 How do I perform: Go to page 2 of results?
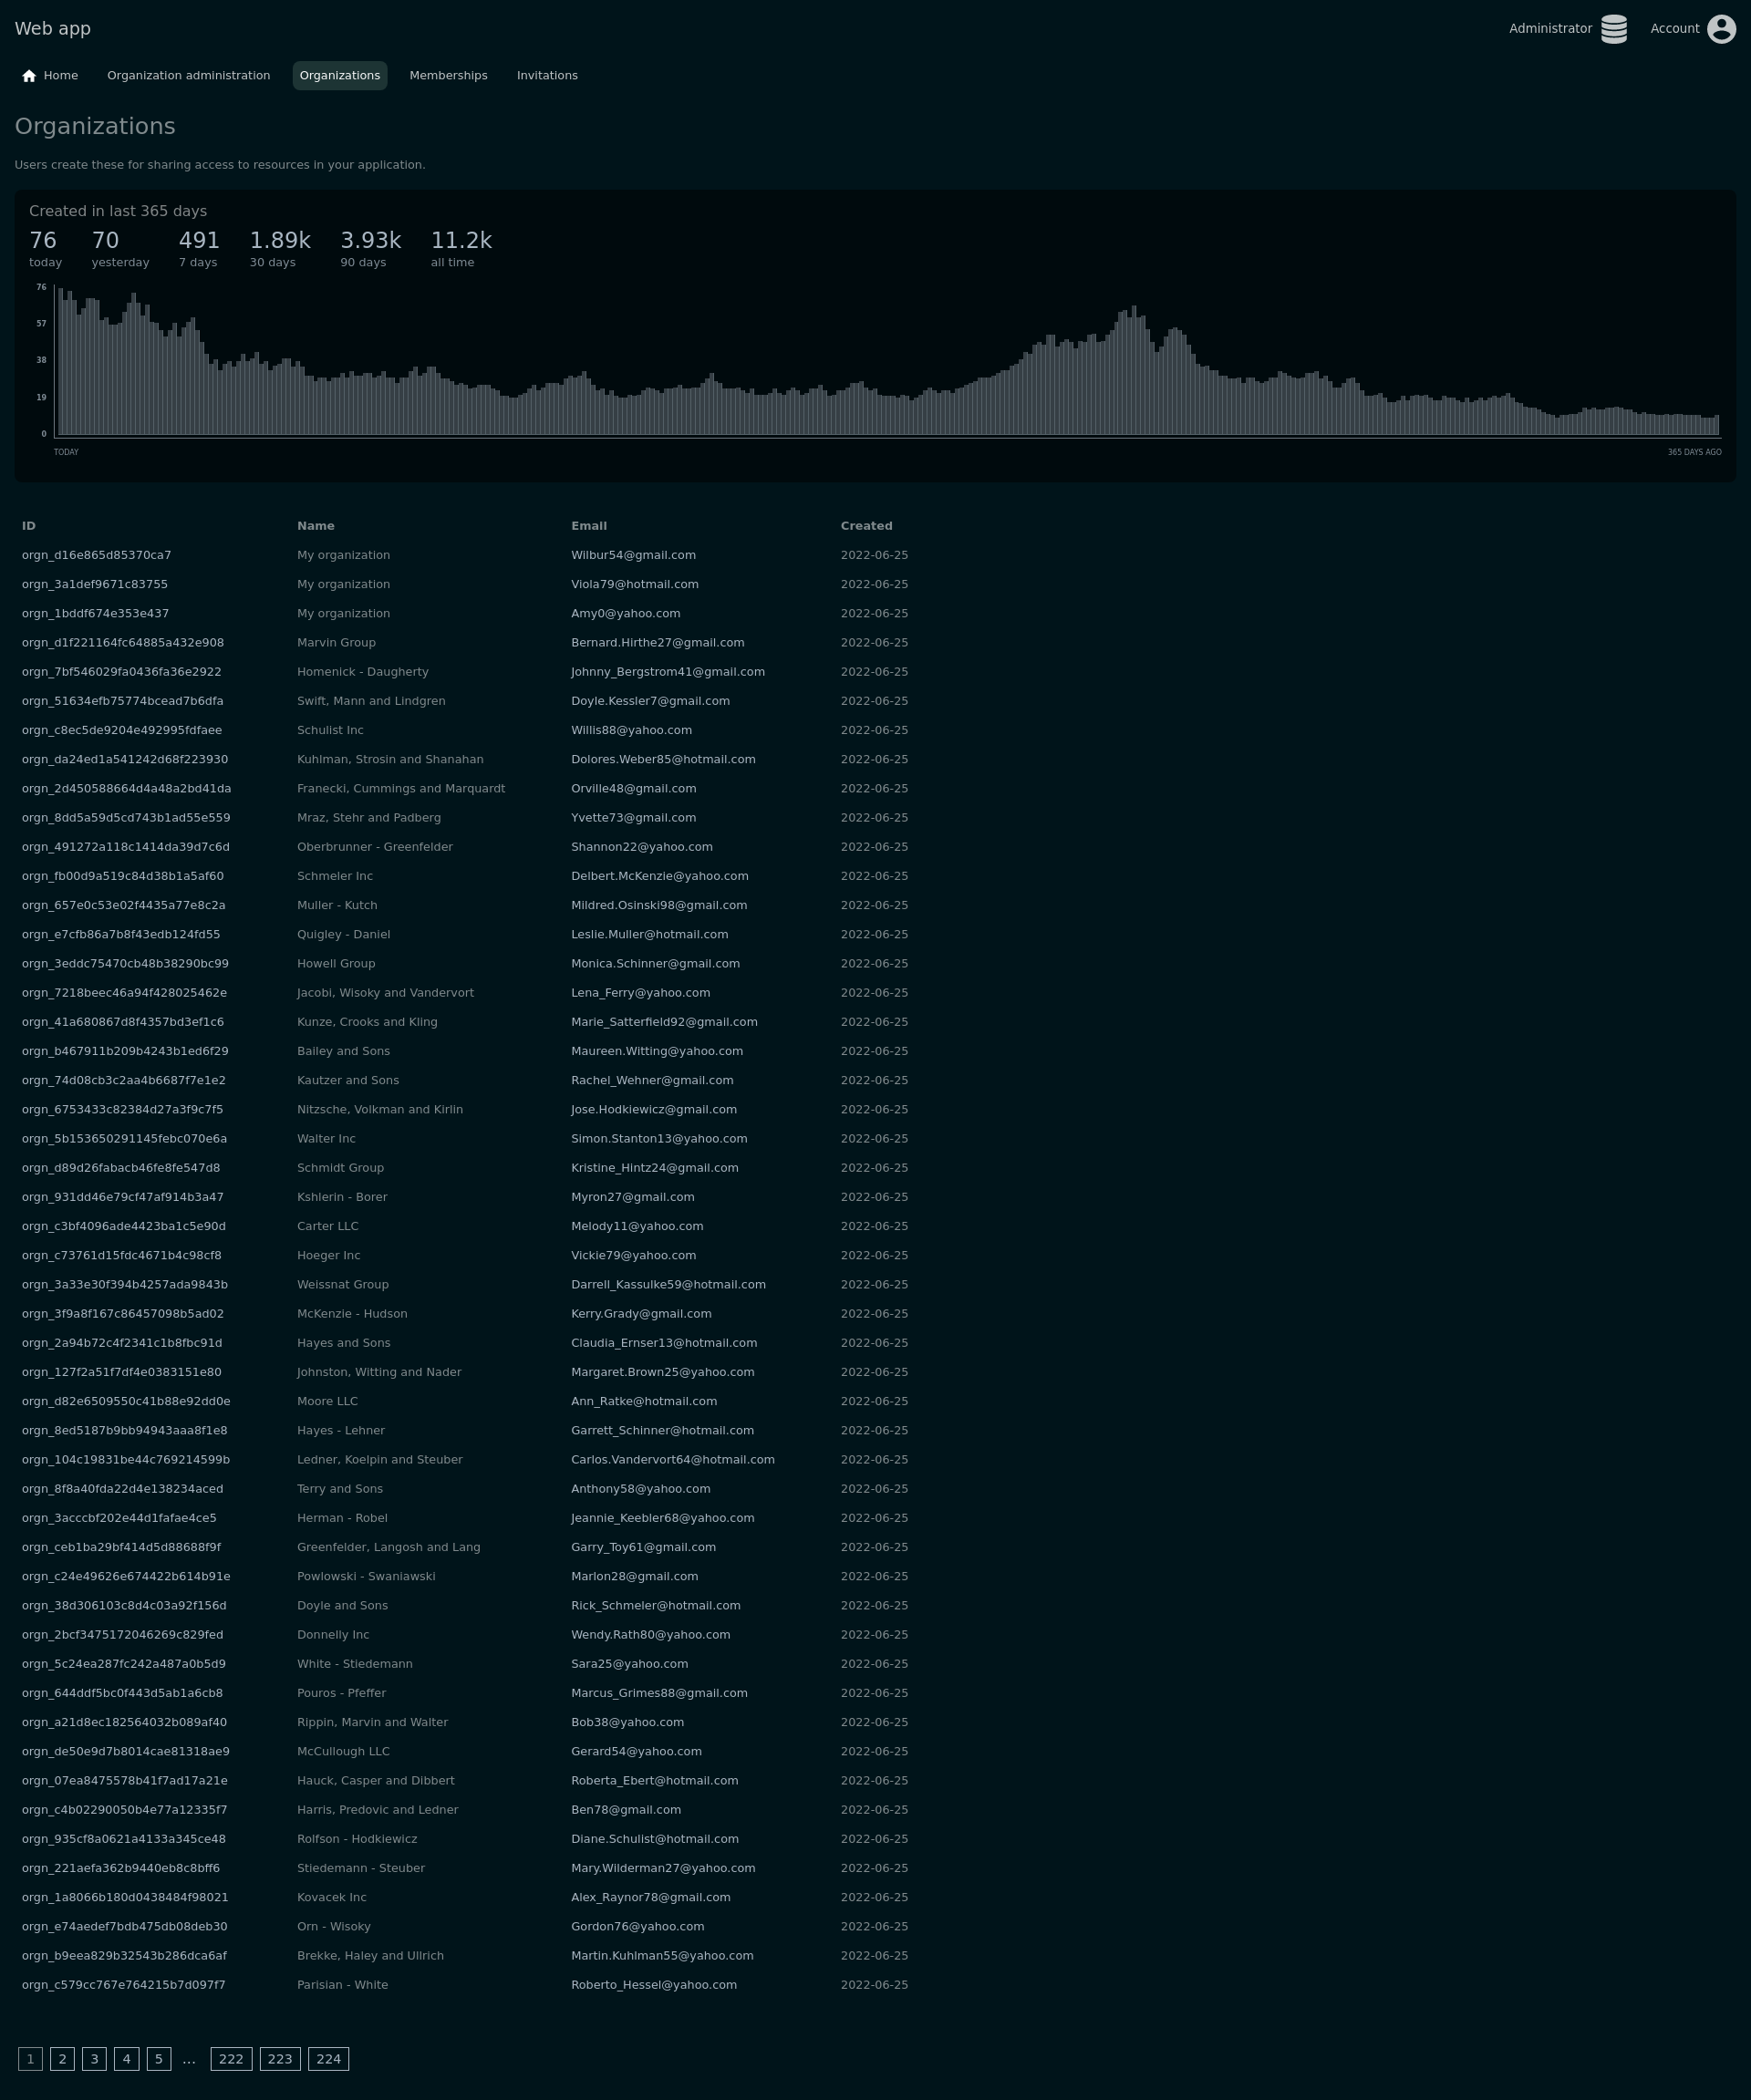[62, 2059]
